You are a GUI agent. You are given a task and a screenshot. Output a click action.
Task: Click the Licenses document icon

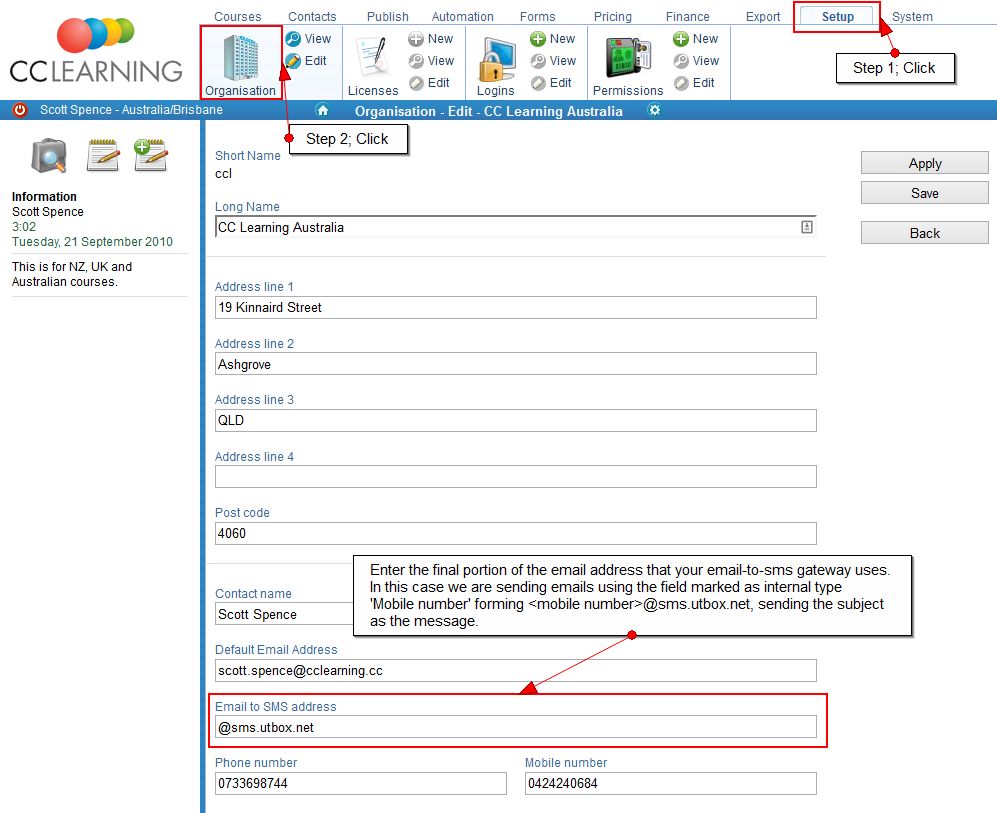point(372,57)
